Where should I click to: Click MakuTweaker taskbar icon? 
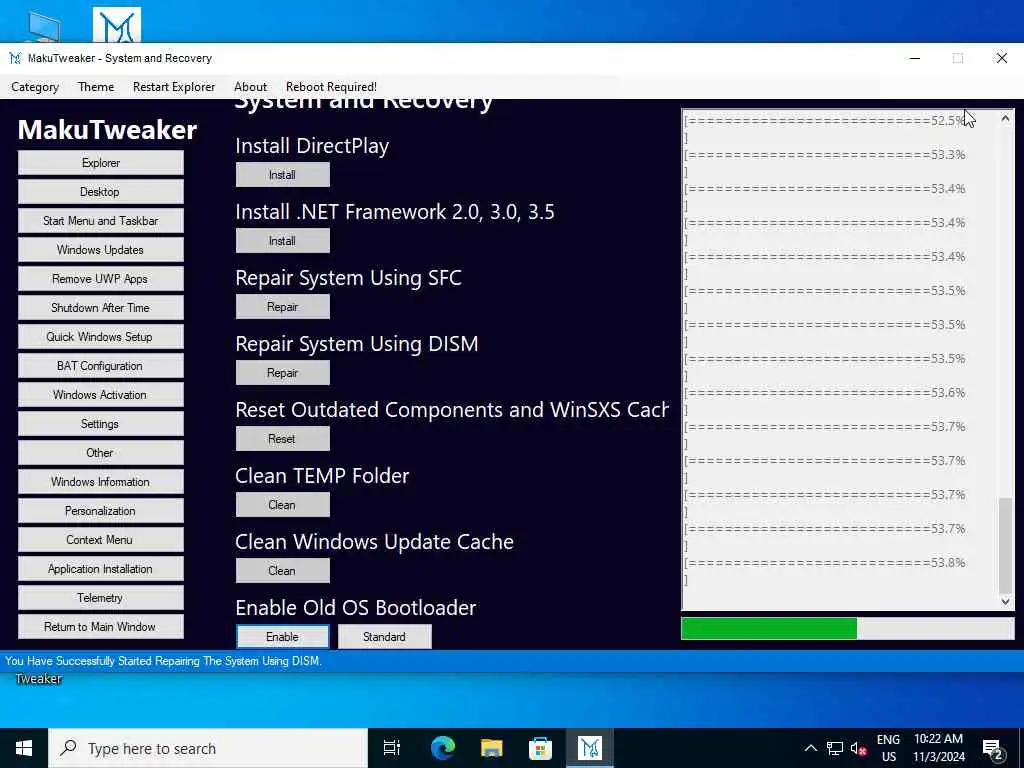589,748
